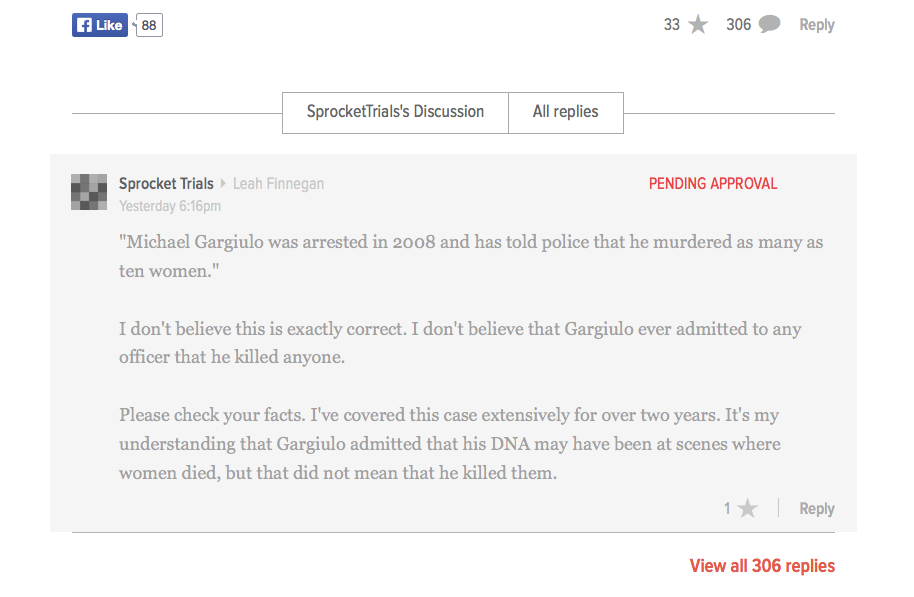Click the Yesterday 6:16pm timestamp
Viewport: 914px width, 597px height.
click(x=170, y=206)
